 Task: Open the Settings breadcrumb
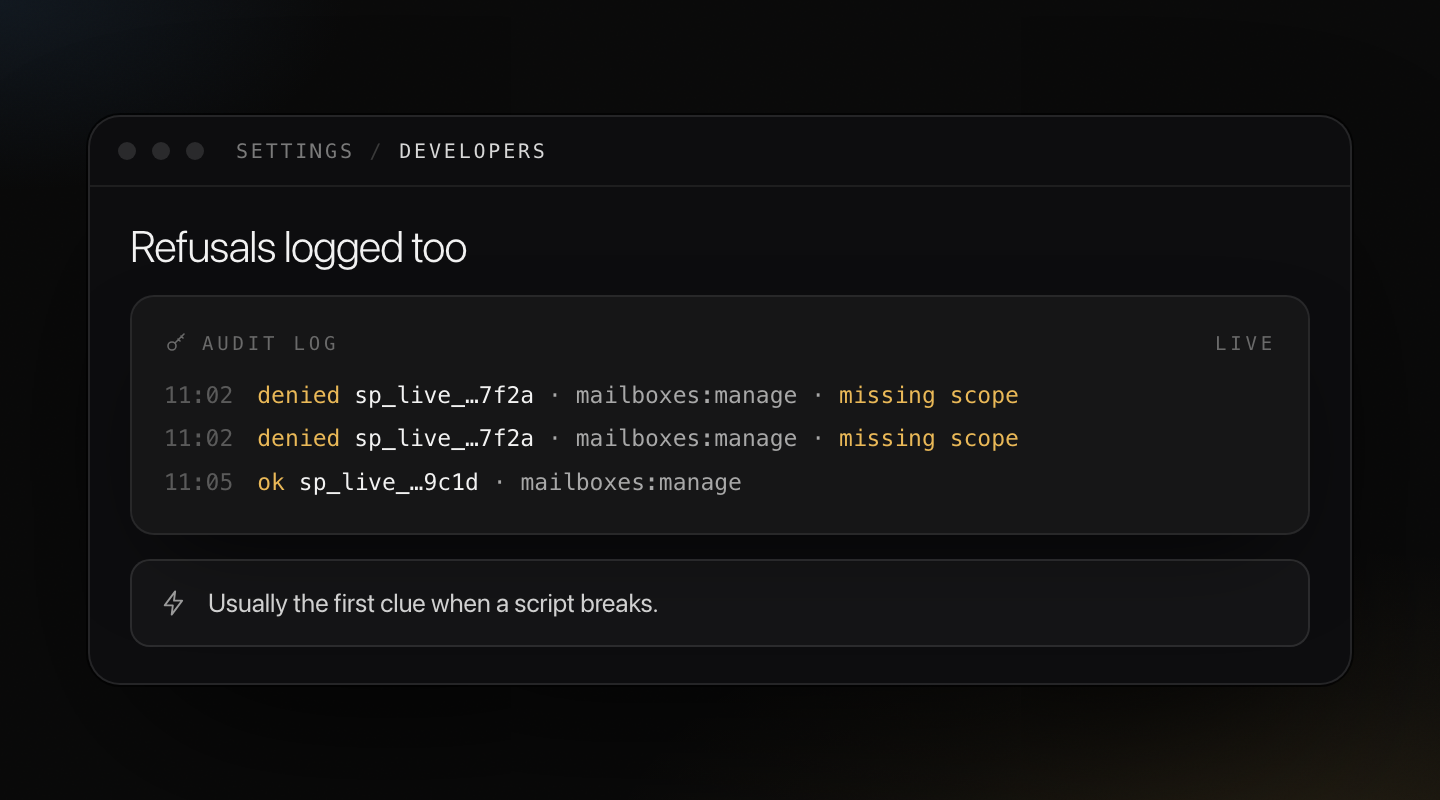[x=295, y=151]
